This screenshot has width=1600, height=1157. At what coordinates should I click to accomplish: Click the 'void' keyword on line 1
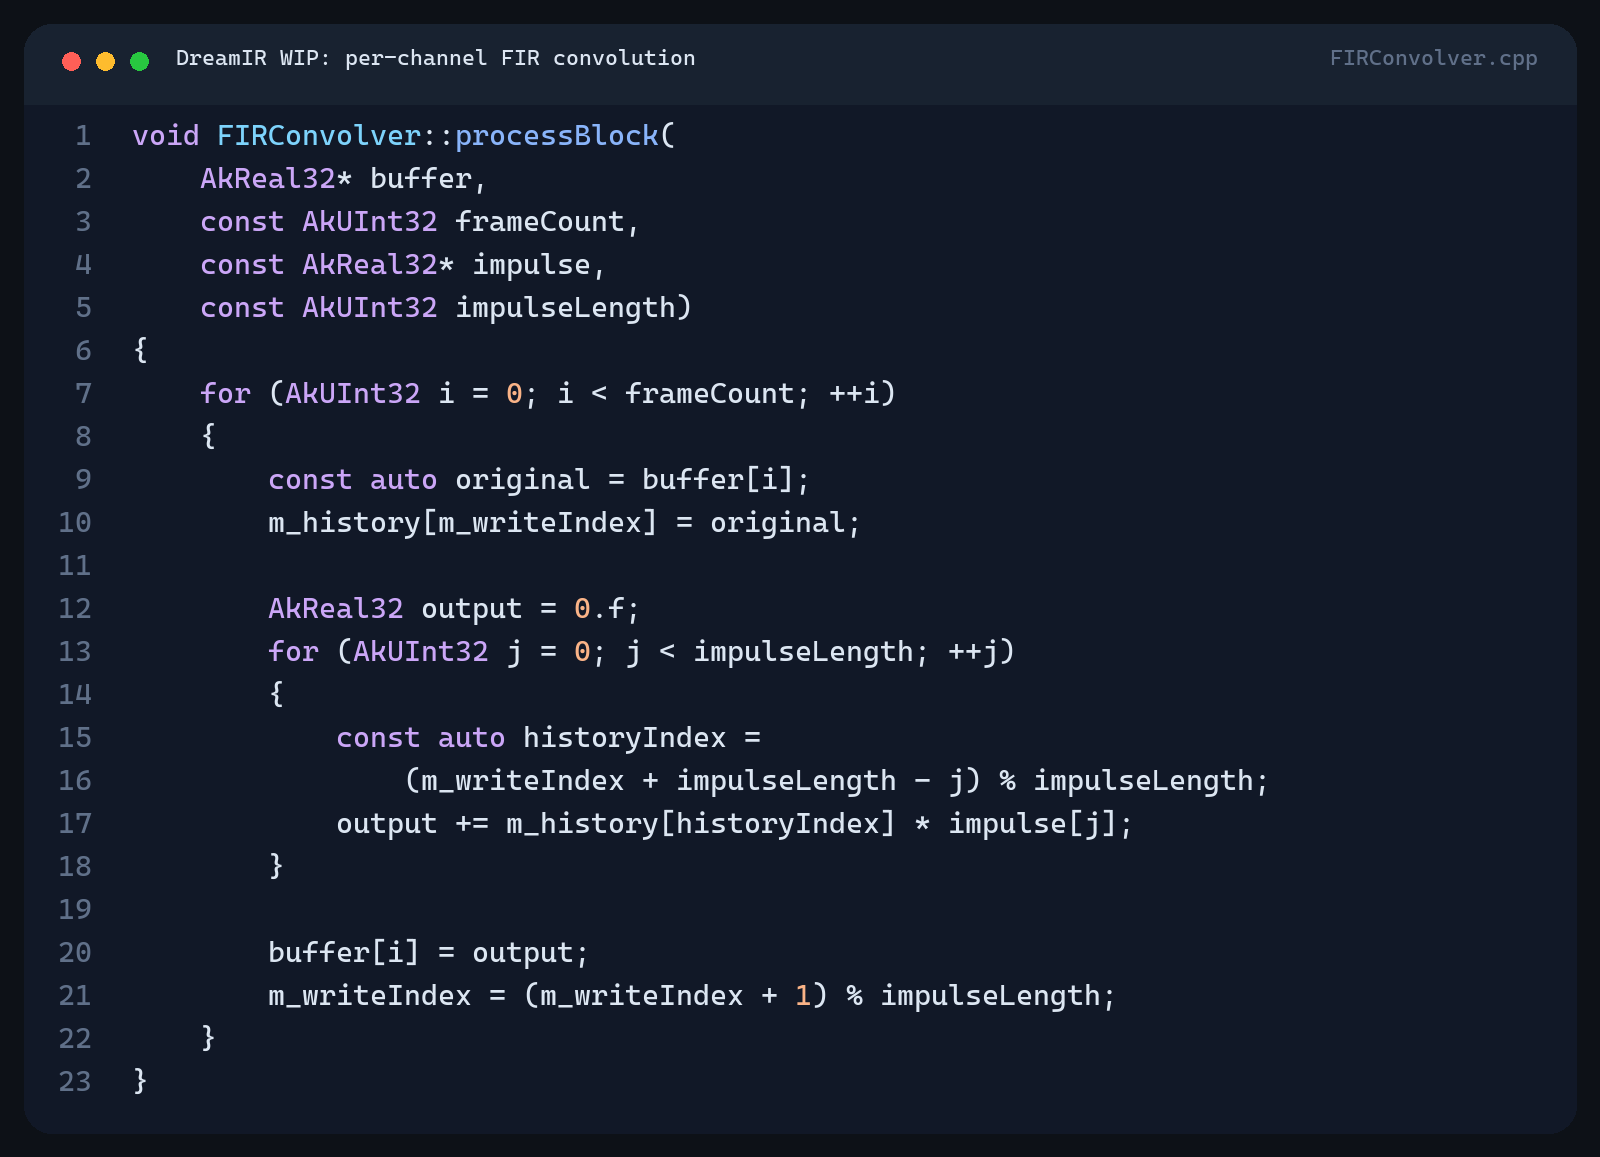166,135
